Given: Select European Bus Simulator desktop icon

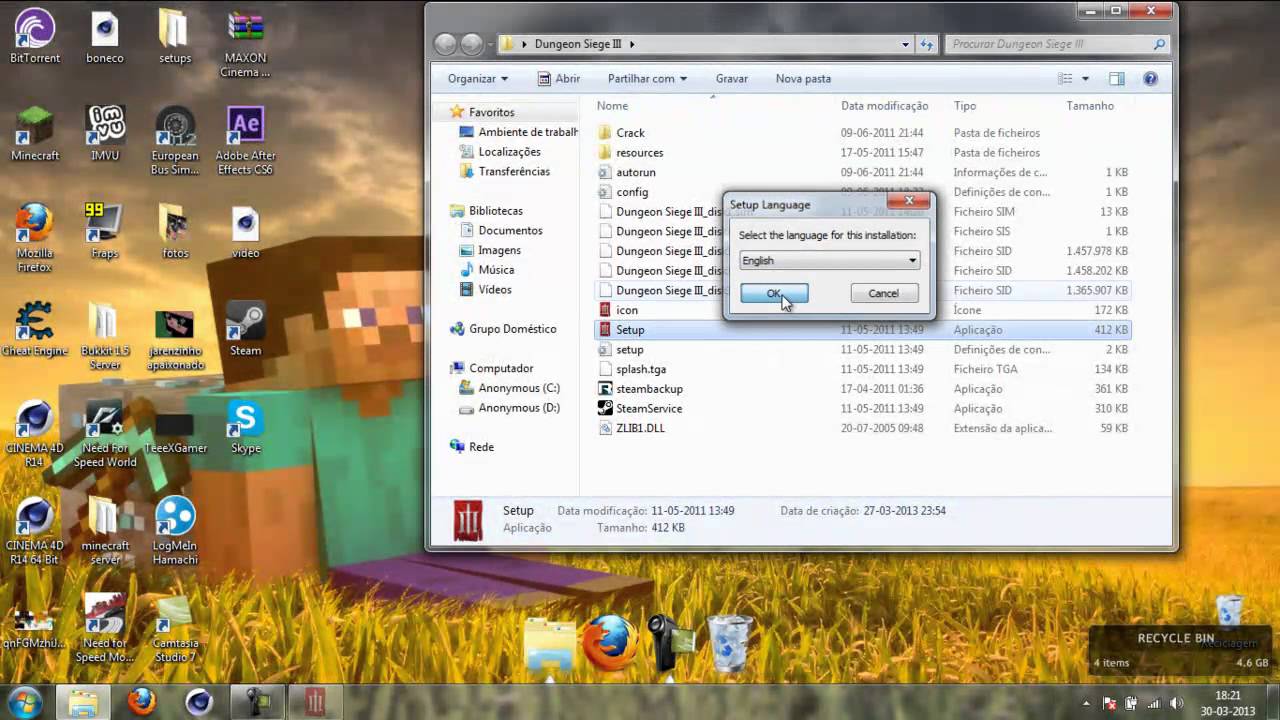Looking at the screenshot, I should point(175,141).
